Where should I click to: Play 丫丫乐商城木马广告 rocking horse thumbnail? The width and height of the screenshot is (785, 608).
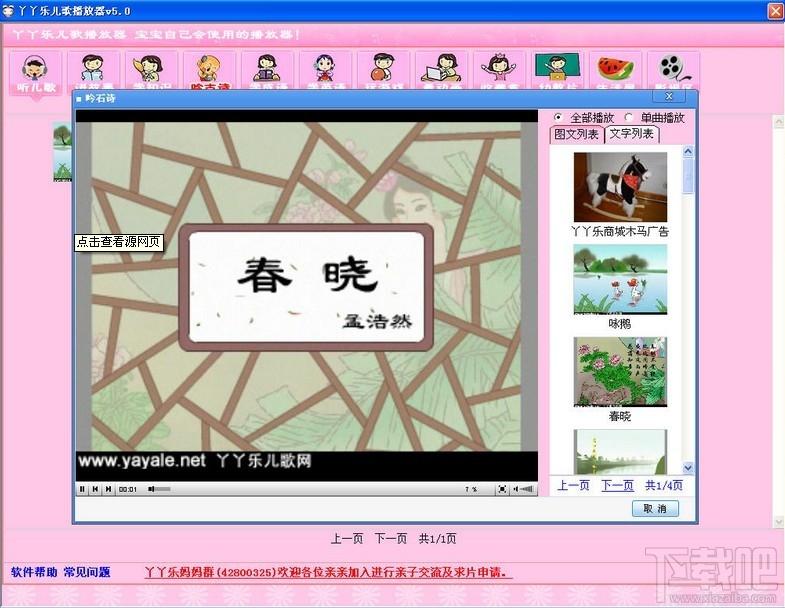tap(620, 187)
